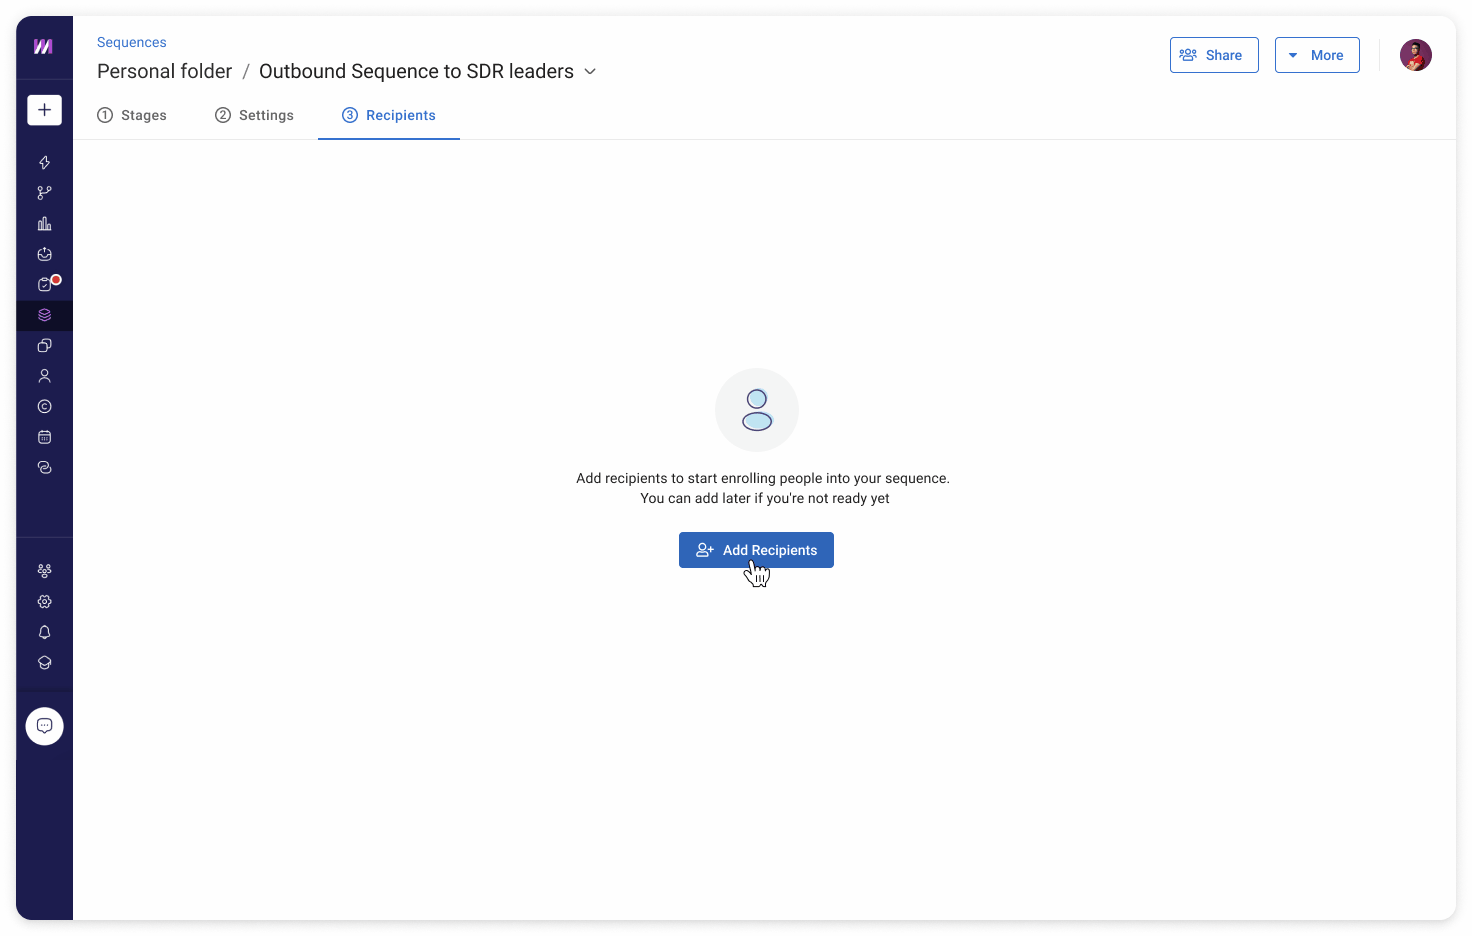
Task: Select the Sequences icon in the sidebar
Action: point(44,315)
